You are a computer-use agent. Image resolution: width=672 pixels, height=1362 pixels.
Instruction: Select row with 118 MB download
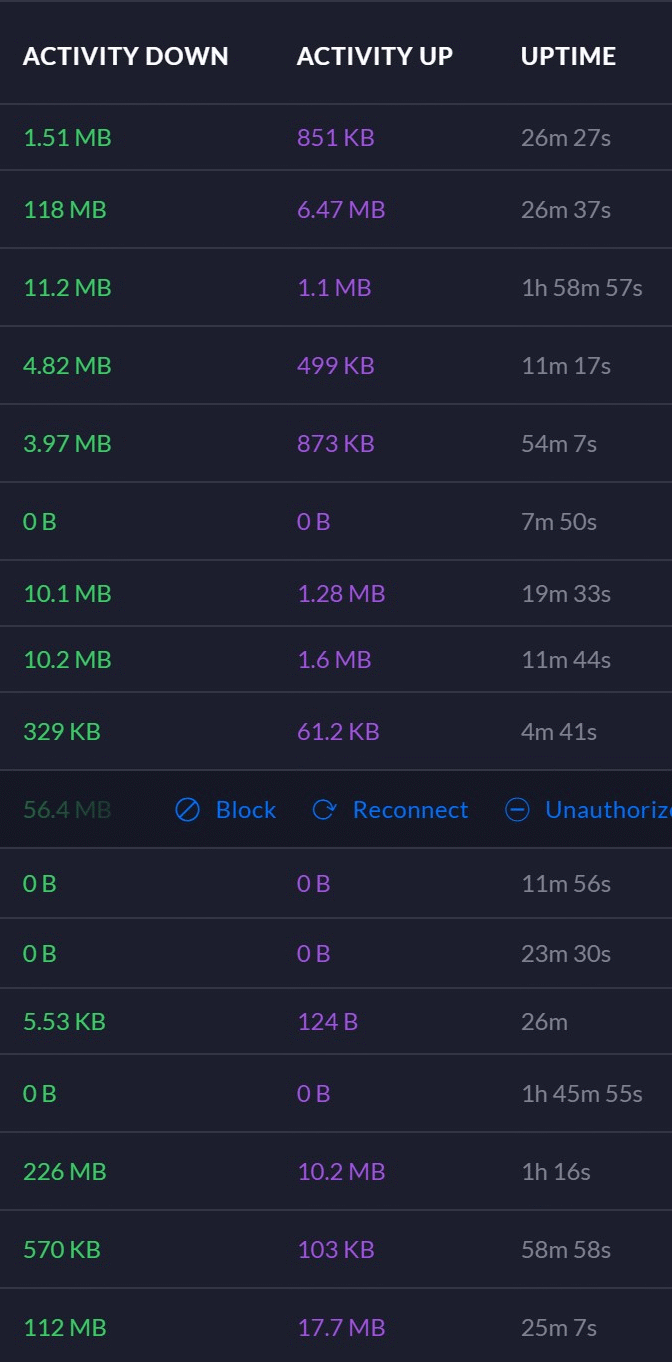336,210
